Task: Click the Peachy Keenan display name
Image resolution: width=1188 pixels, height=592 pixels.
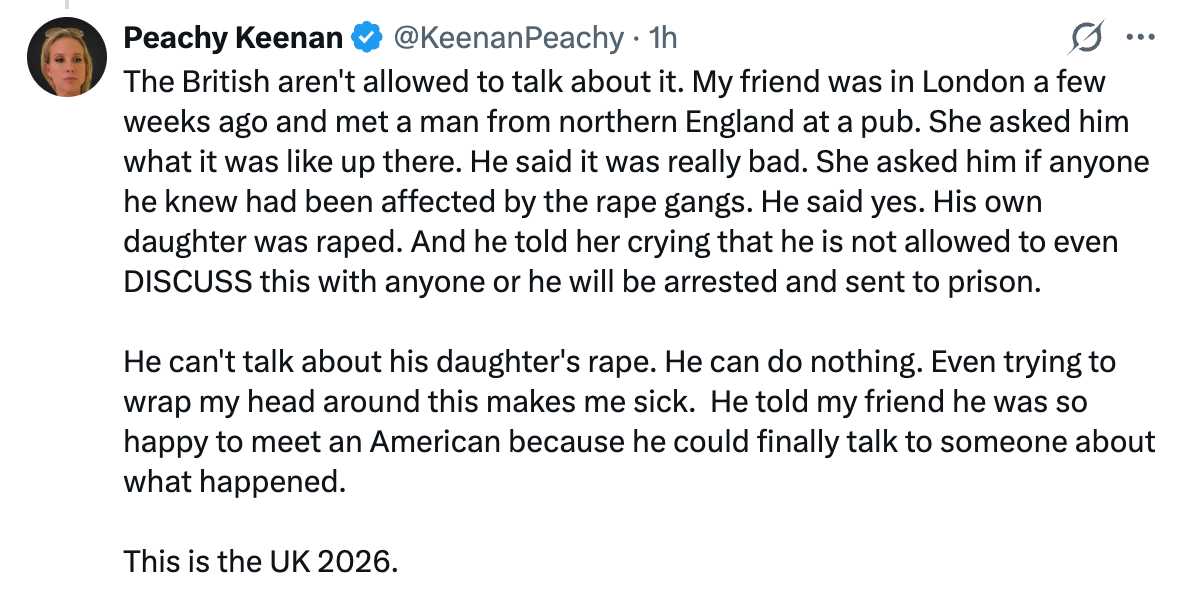Action: [233, 38]
